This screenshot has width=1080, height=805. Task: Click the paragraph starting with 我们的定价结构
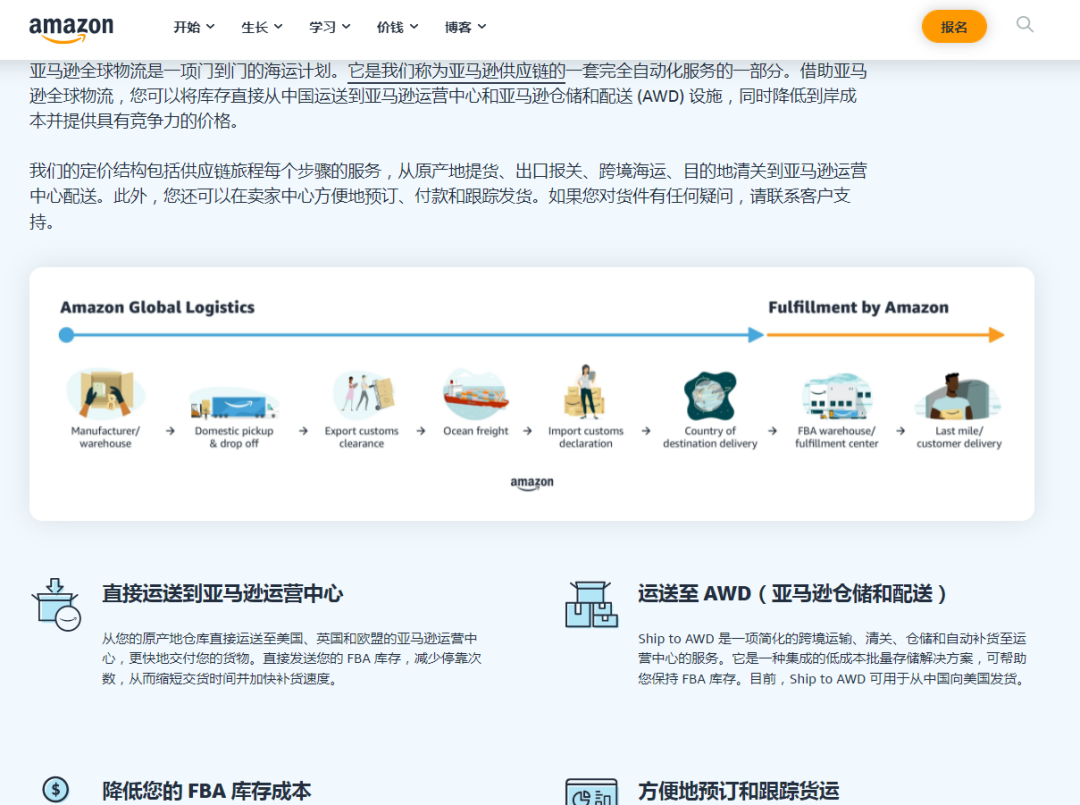point(448,196)
